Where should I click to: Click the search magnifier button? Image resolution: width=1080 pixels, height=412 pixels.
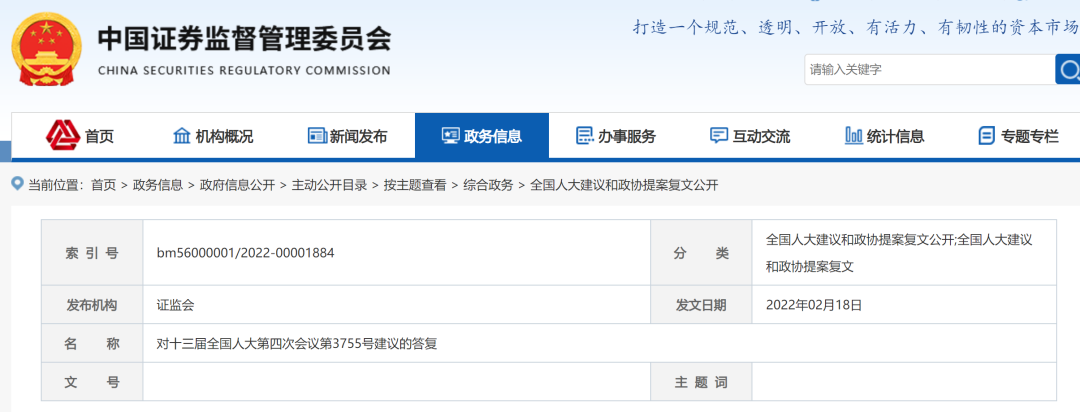tap(1068, 70)
